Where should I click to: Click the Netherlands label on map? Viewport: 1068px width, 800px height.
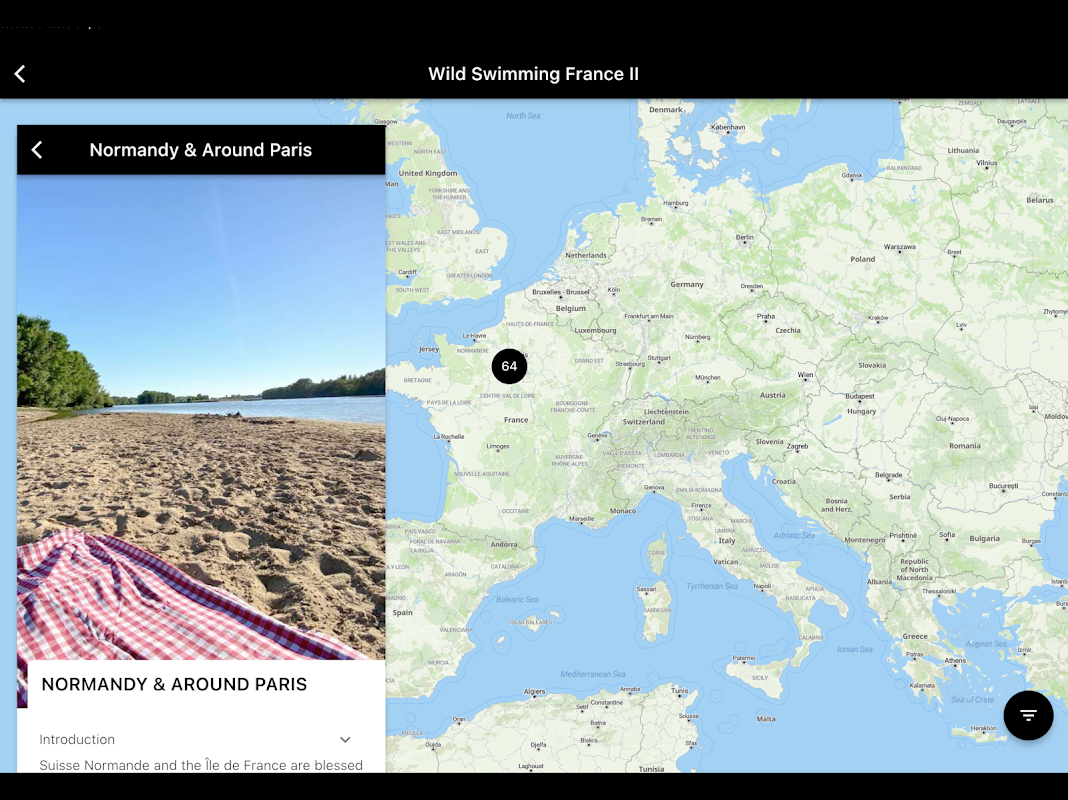coord(586,255)
